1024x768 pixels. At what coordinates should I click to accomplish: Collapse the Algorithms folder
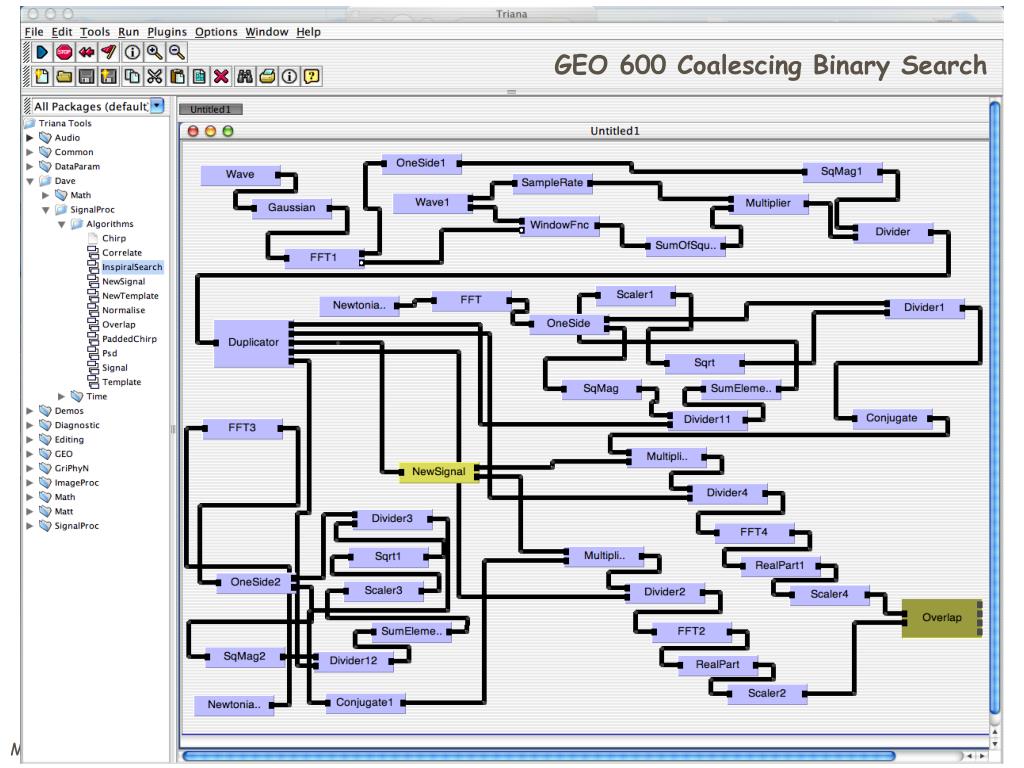tap(61, 224)
